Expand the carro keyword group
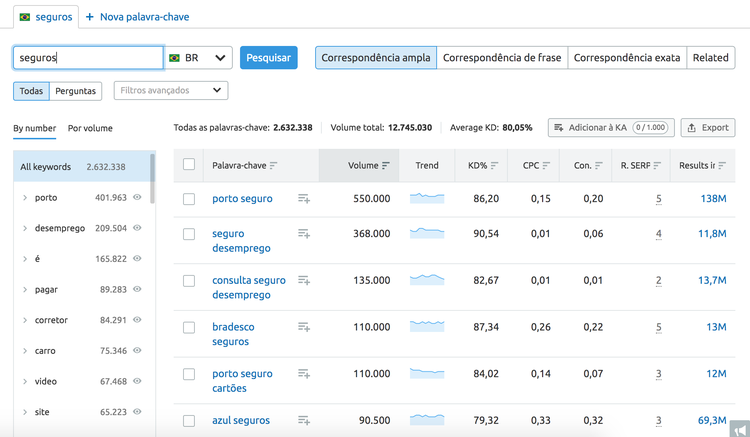 [25, 350]
